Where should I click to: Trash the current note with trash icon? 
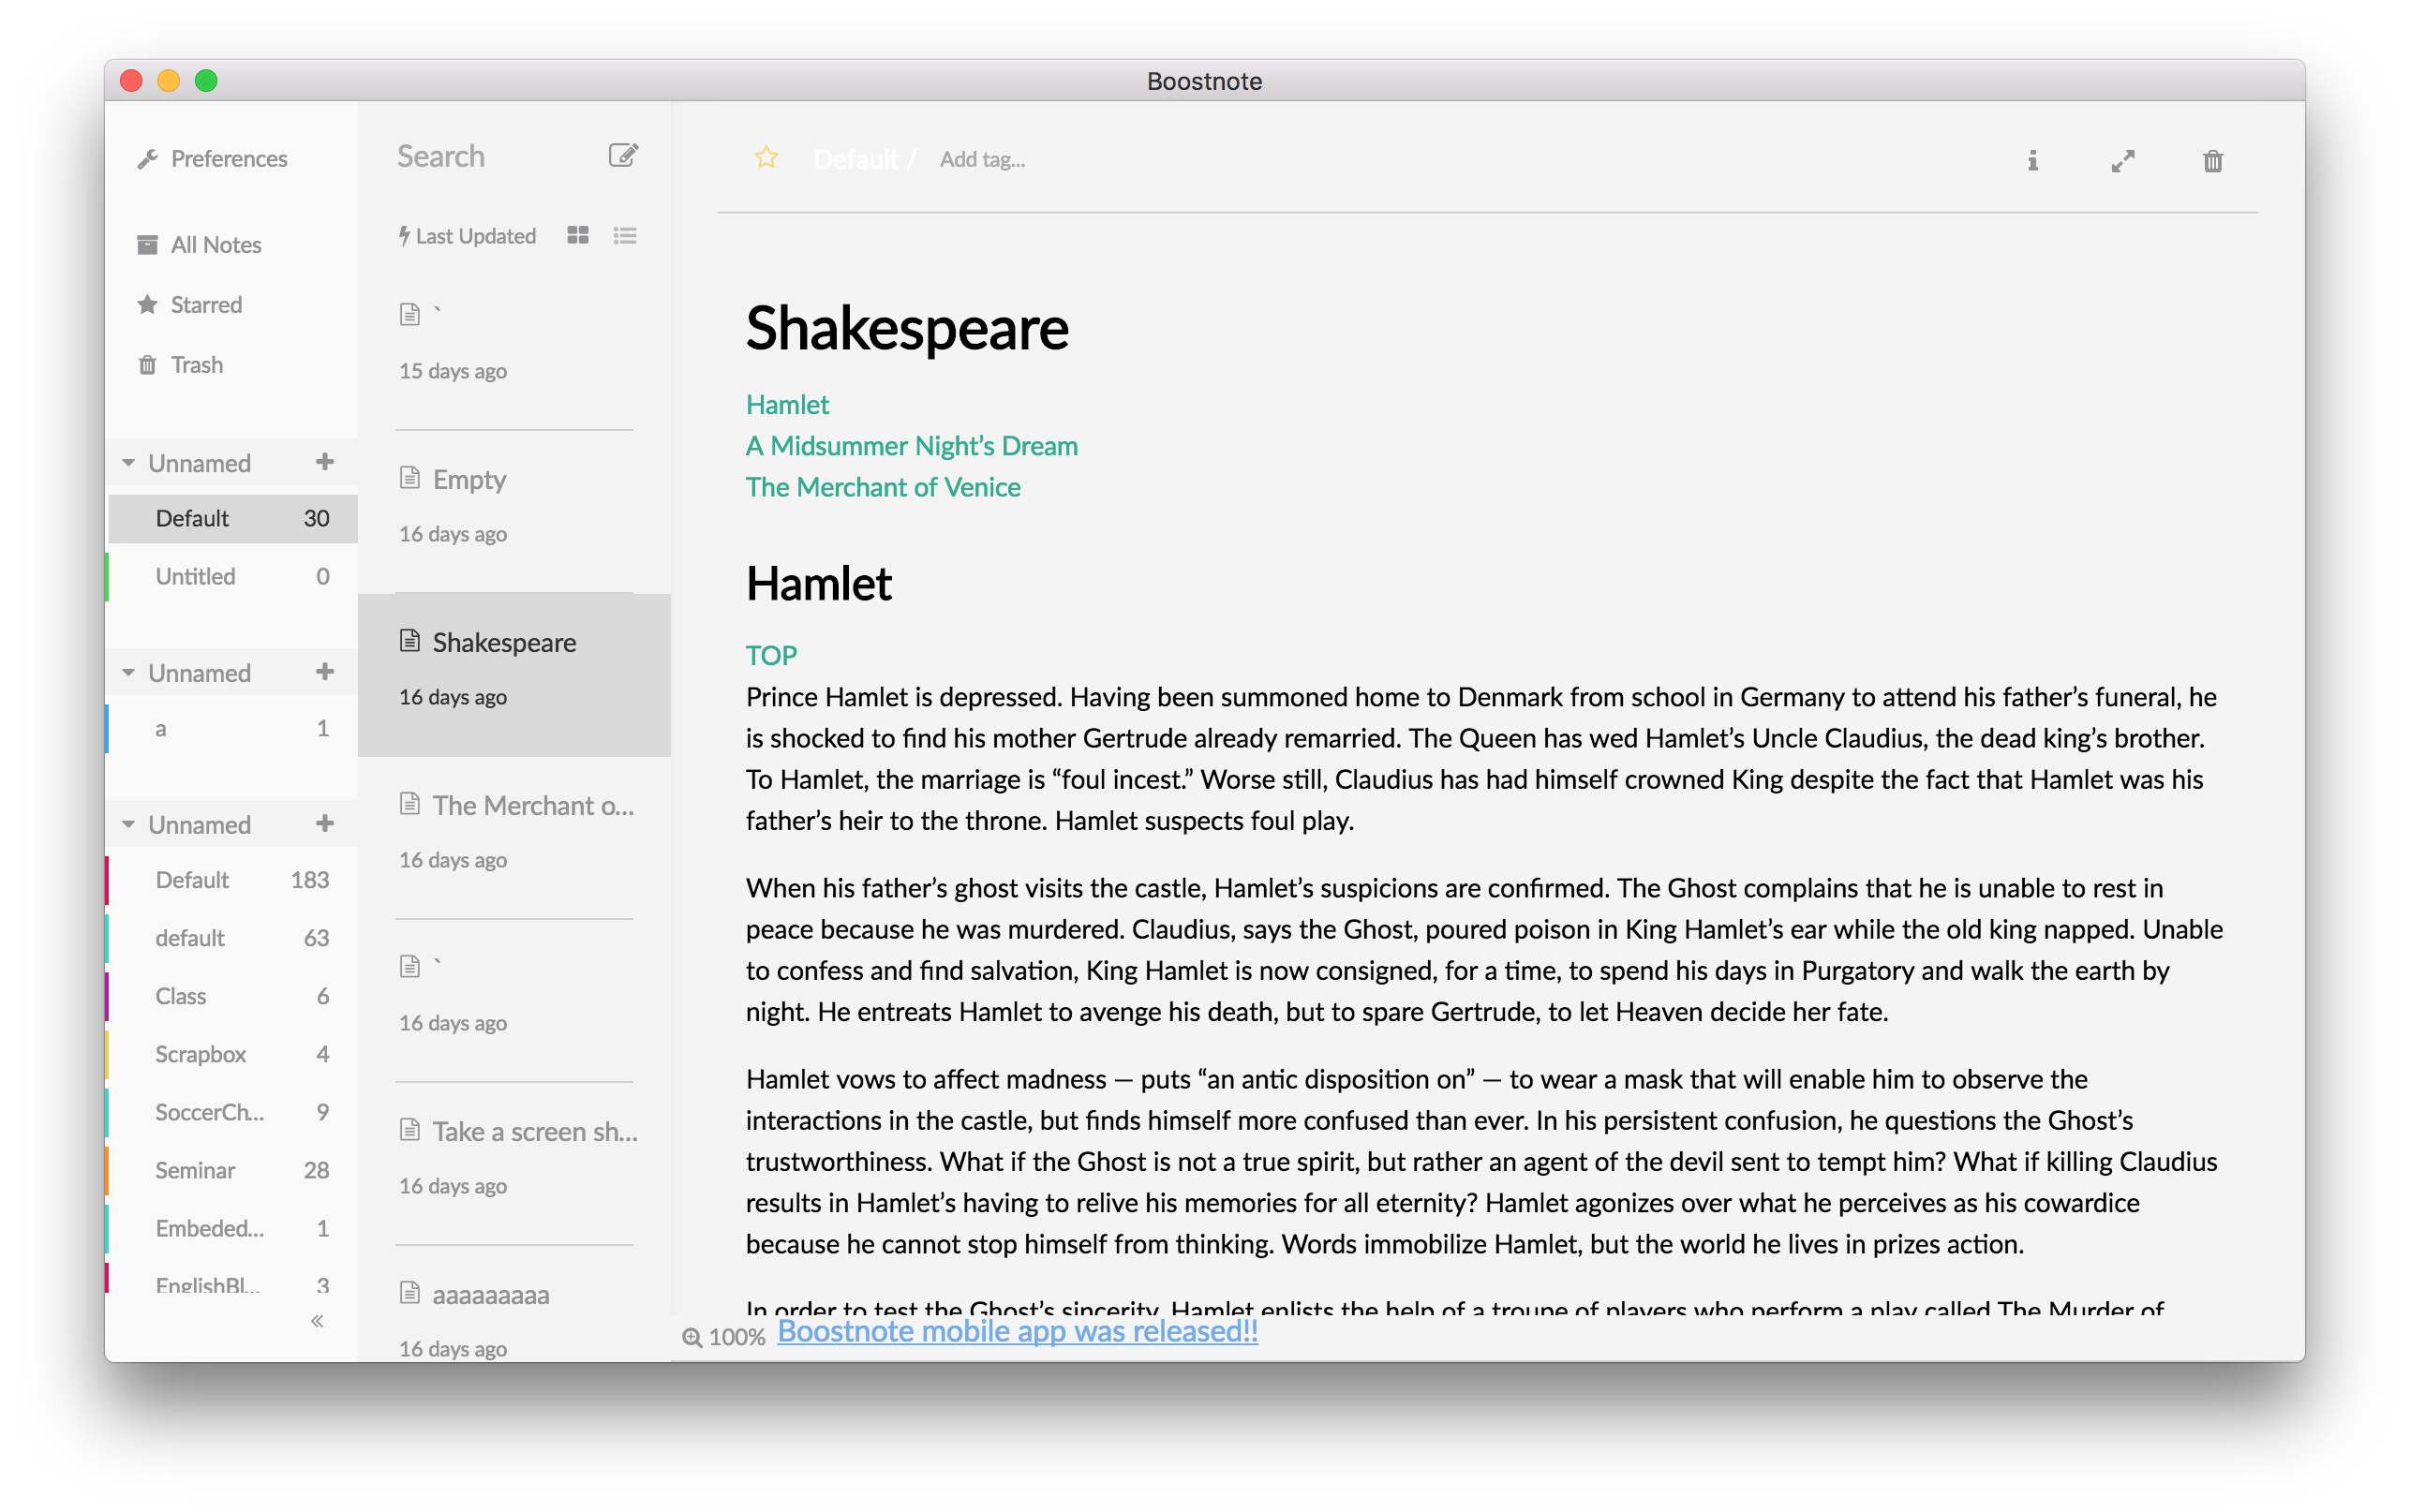(2212, 161)
